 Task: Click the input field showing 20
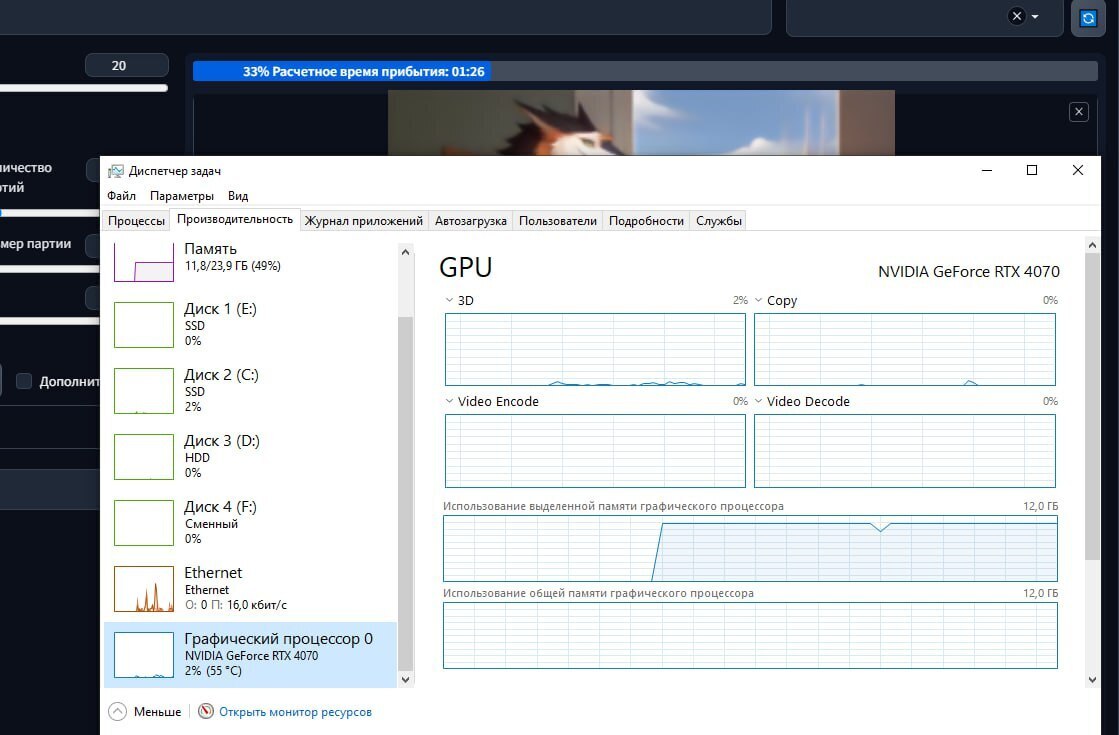(127, 65)
